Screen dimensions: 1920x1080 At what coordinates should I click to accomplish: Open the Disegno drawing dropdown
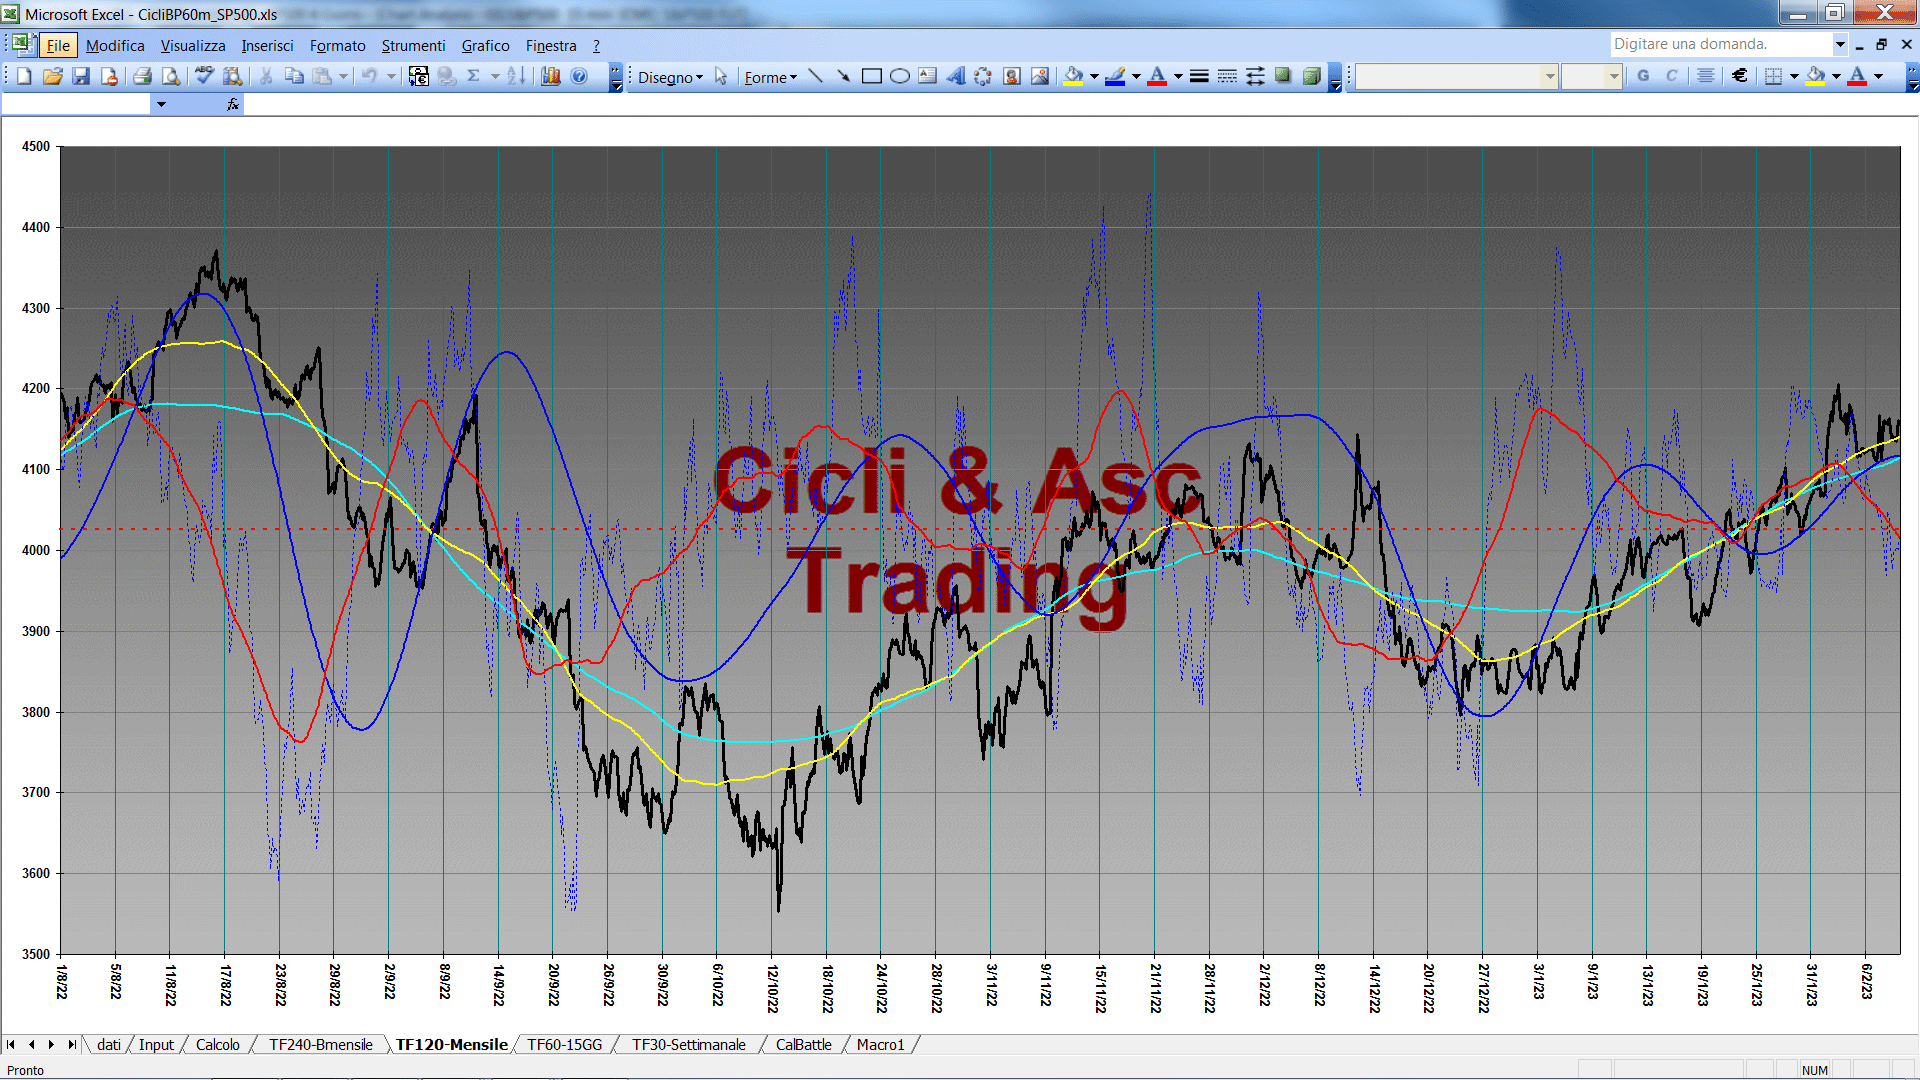670,77
